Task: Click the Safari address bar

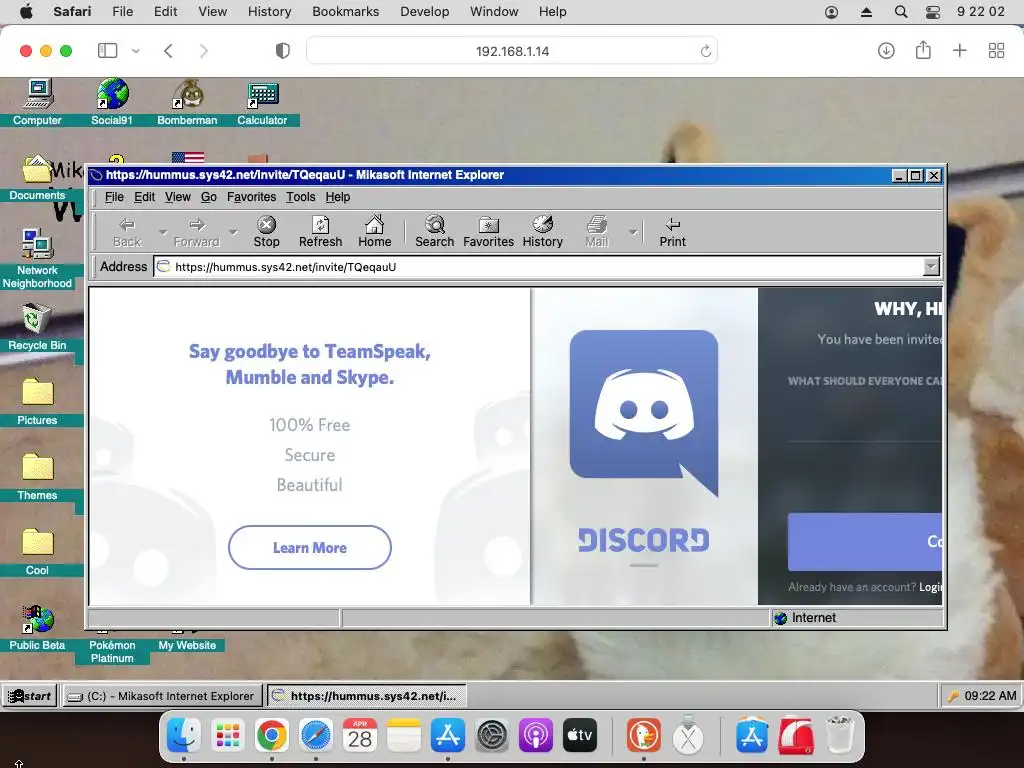Action: tap(512, 51)
